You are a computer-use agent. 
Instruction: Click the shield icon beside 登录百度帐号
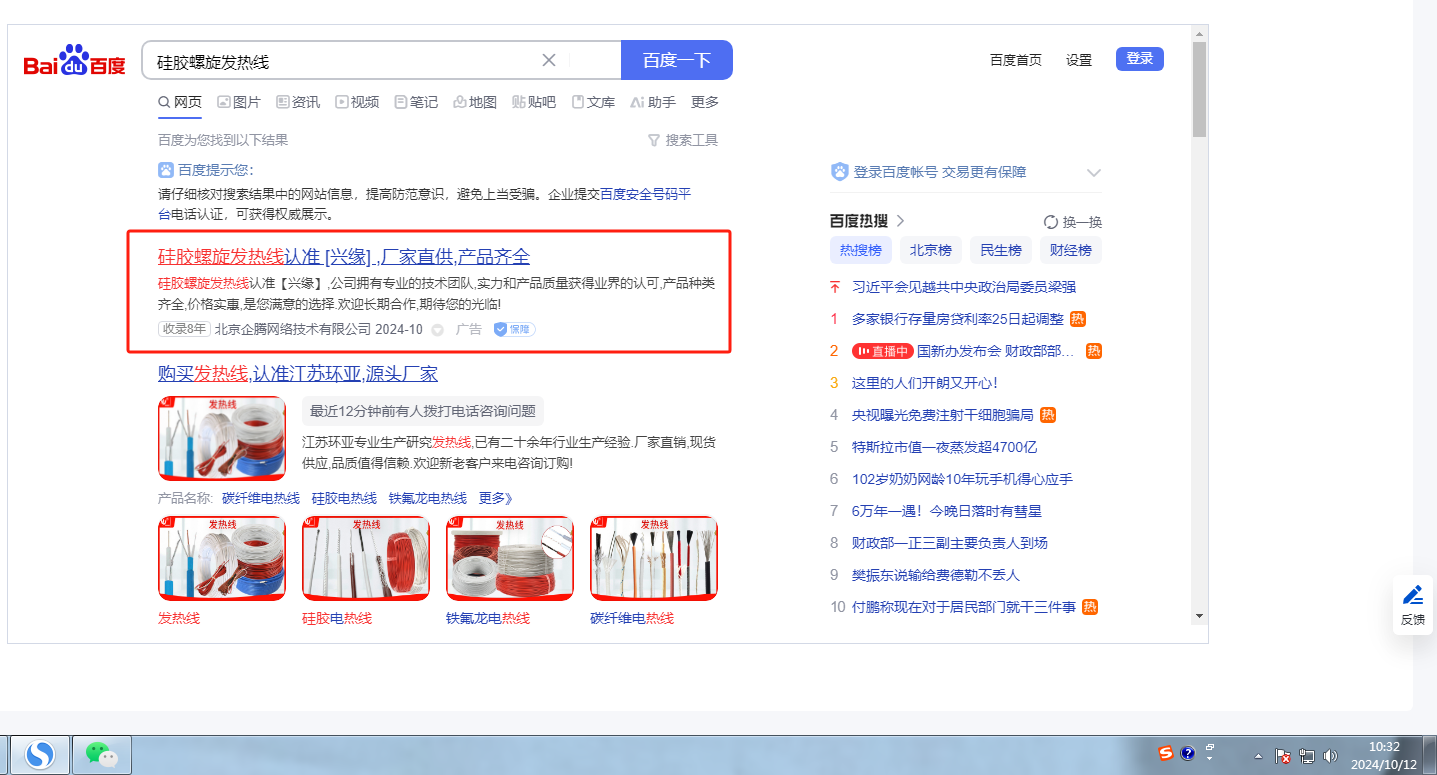(x=839, y=172)
